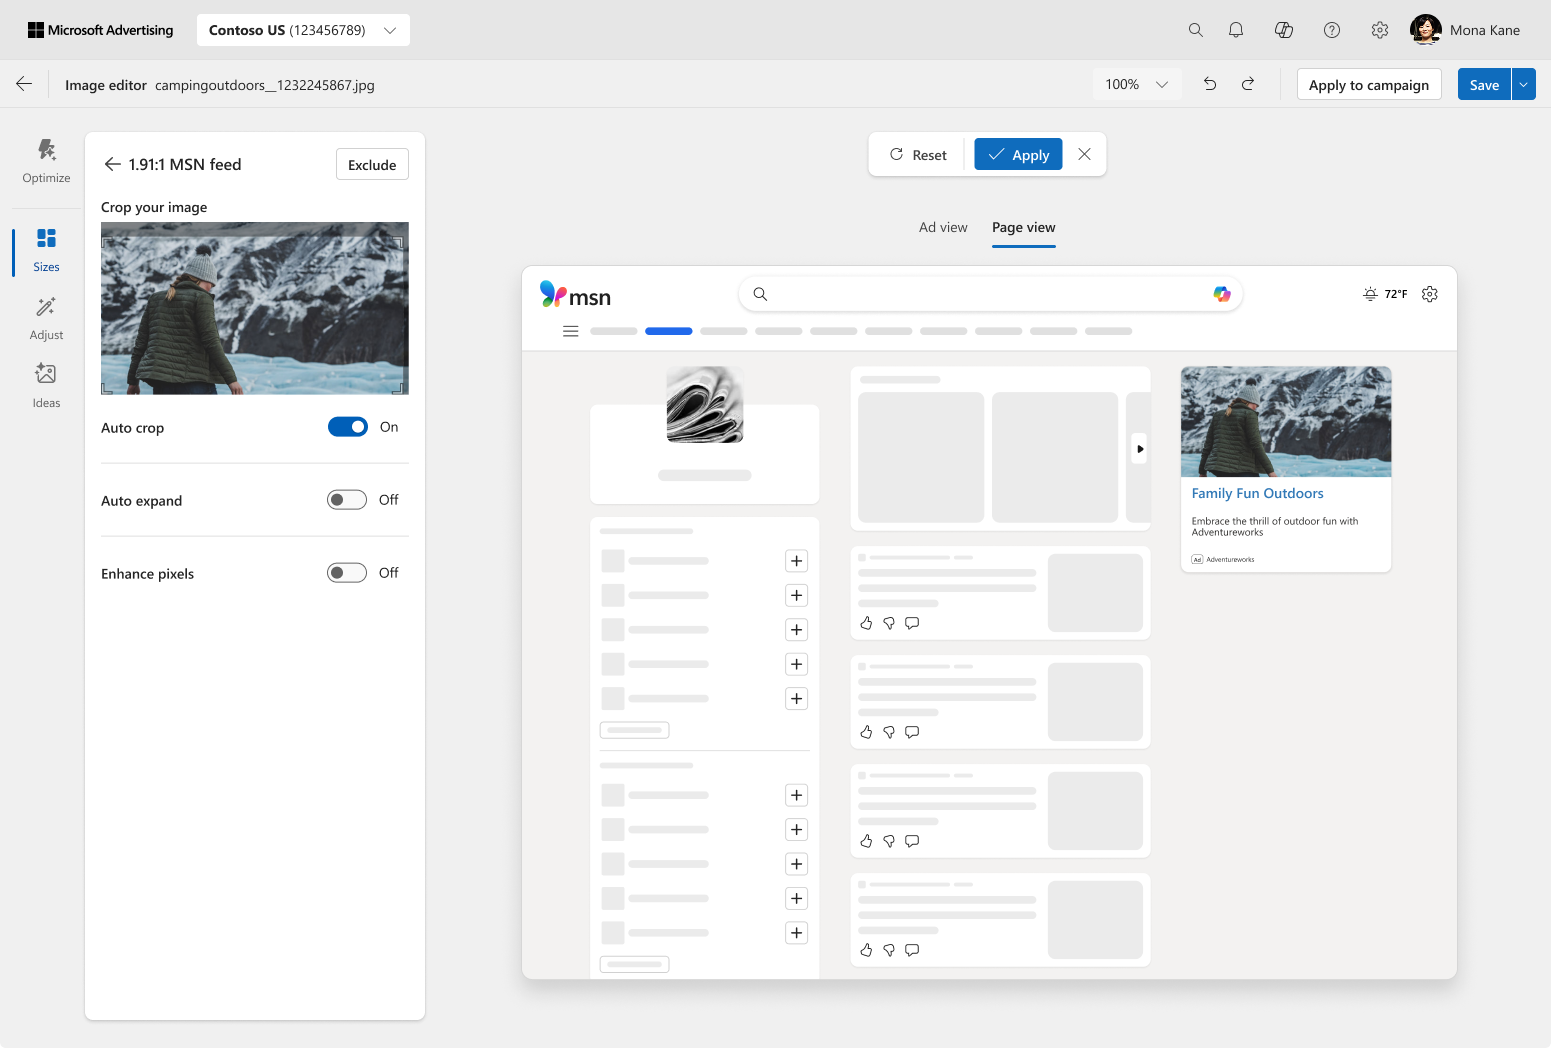Image resolution: width=1551 pixels, height=1048 pixels.
Task: Click the blue Apply button
Action: pos(1018,154)
